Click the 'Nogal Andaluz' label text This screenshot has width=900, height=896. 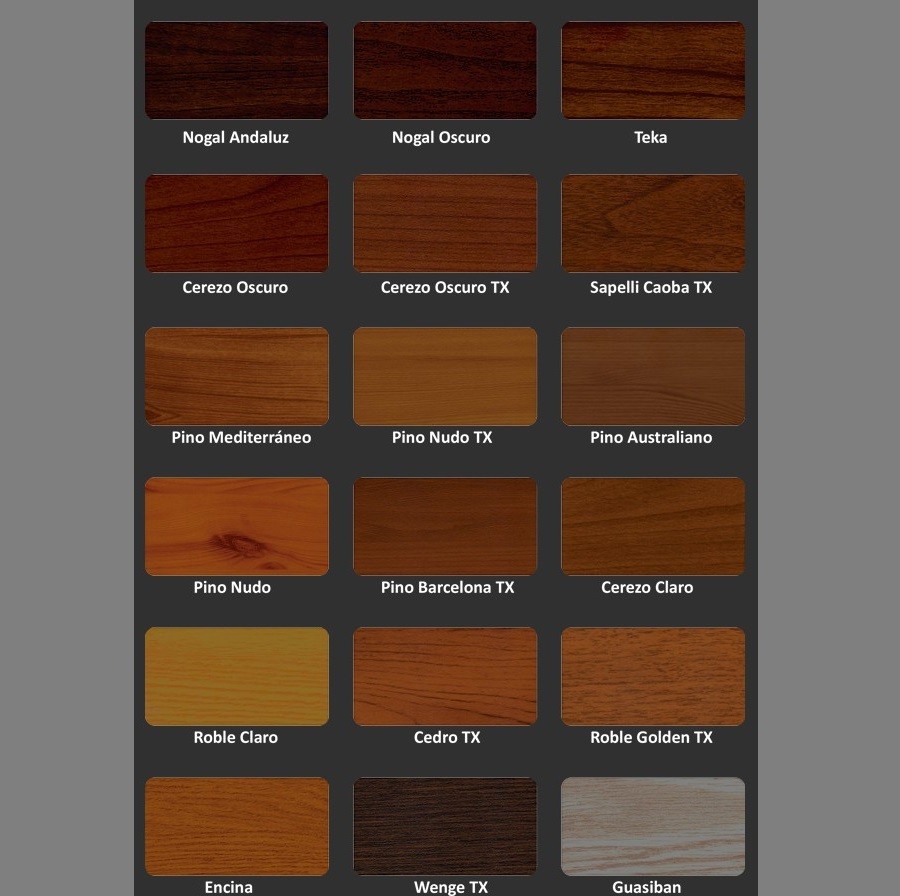(235, 138)
